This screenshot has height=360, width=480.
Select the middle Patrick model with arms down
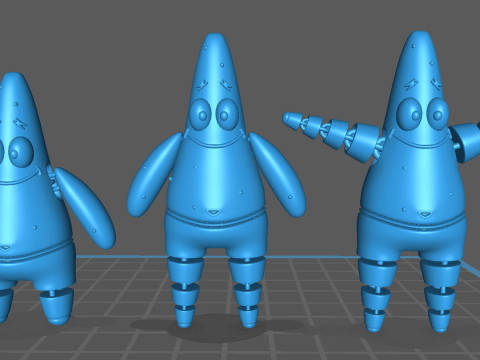tap(216, 180)
